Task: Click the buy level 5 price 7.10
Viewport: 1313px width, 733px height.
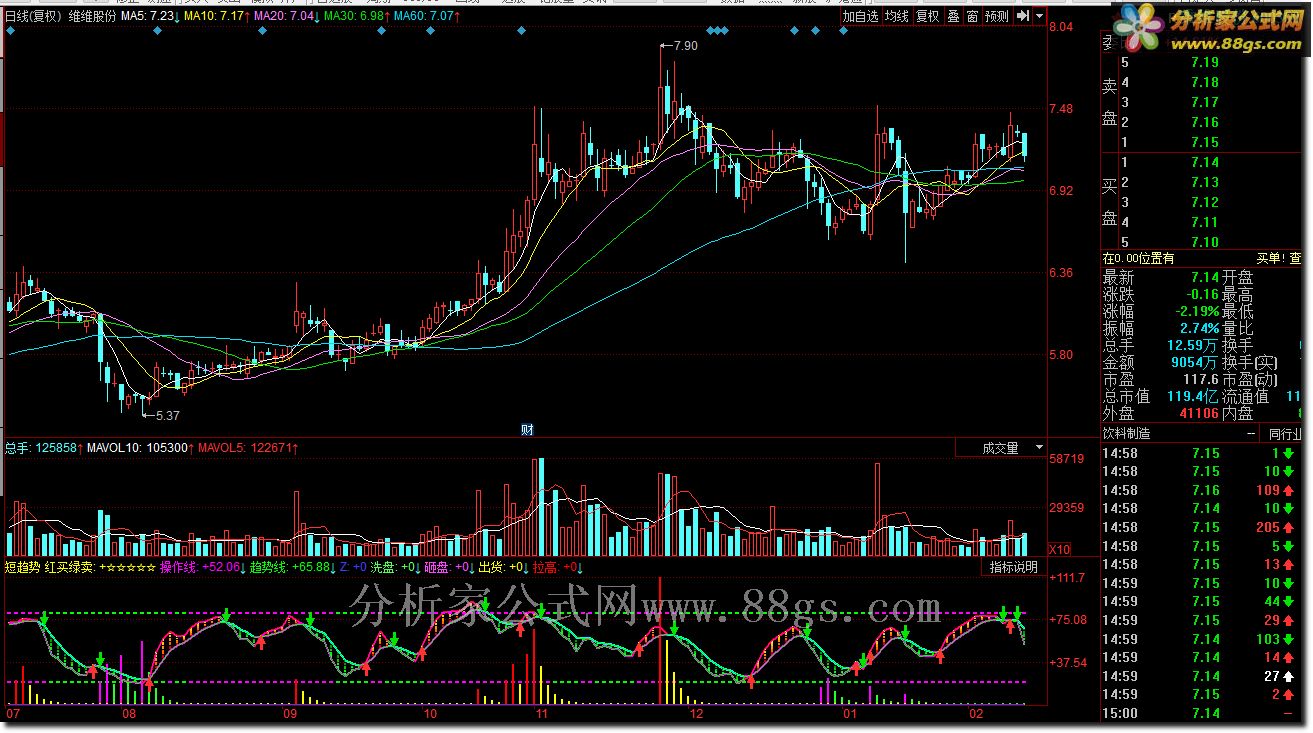Action: coord(1205,242)
